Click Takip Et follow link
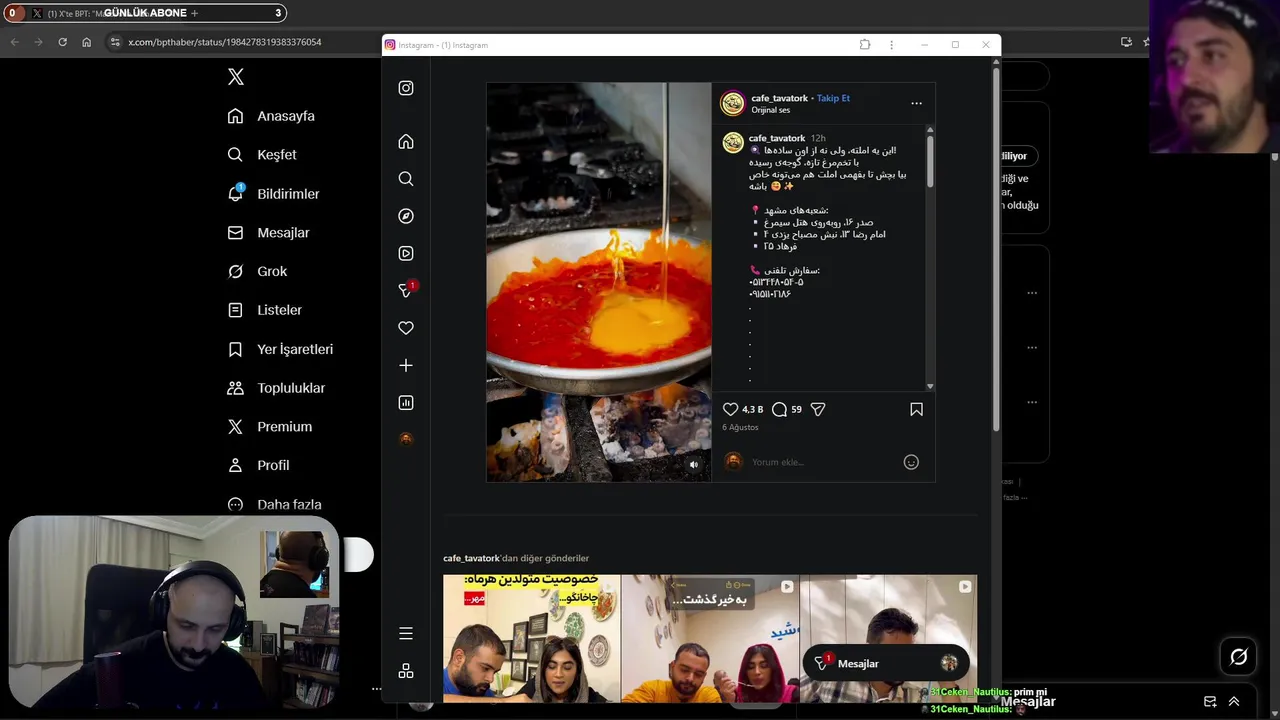 click(833, 98)
